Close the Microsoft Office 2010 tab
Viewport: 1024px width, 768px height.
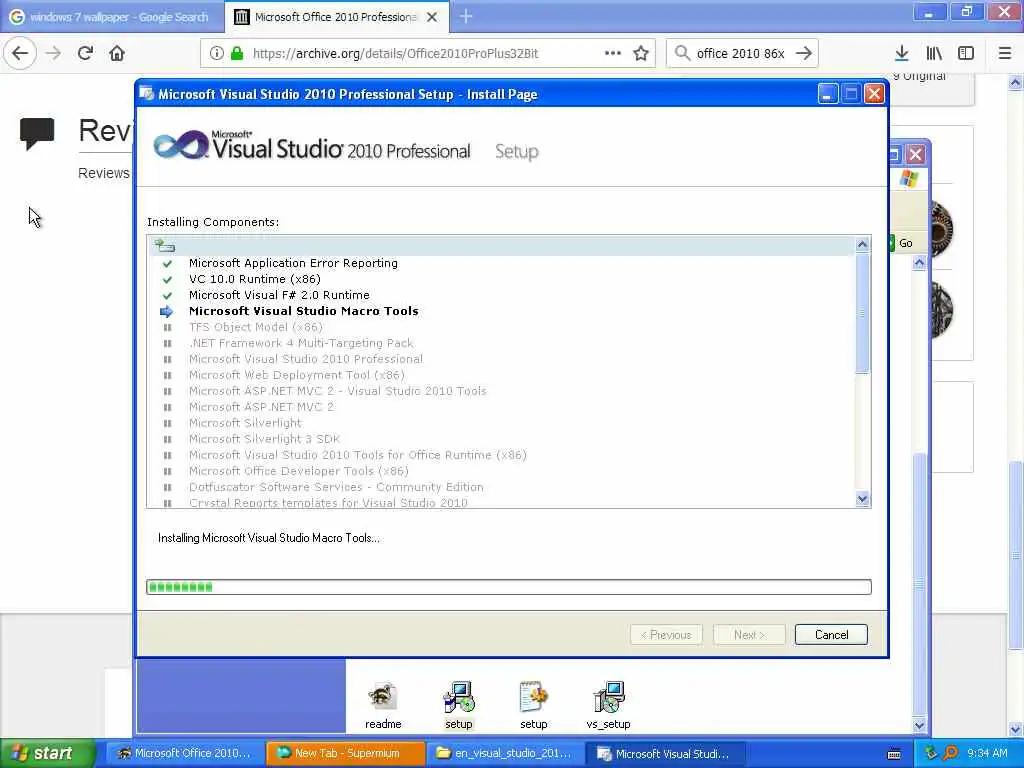pyautogui.click(x=432, y=17)
